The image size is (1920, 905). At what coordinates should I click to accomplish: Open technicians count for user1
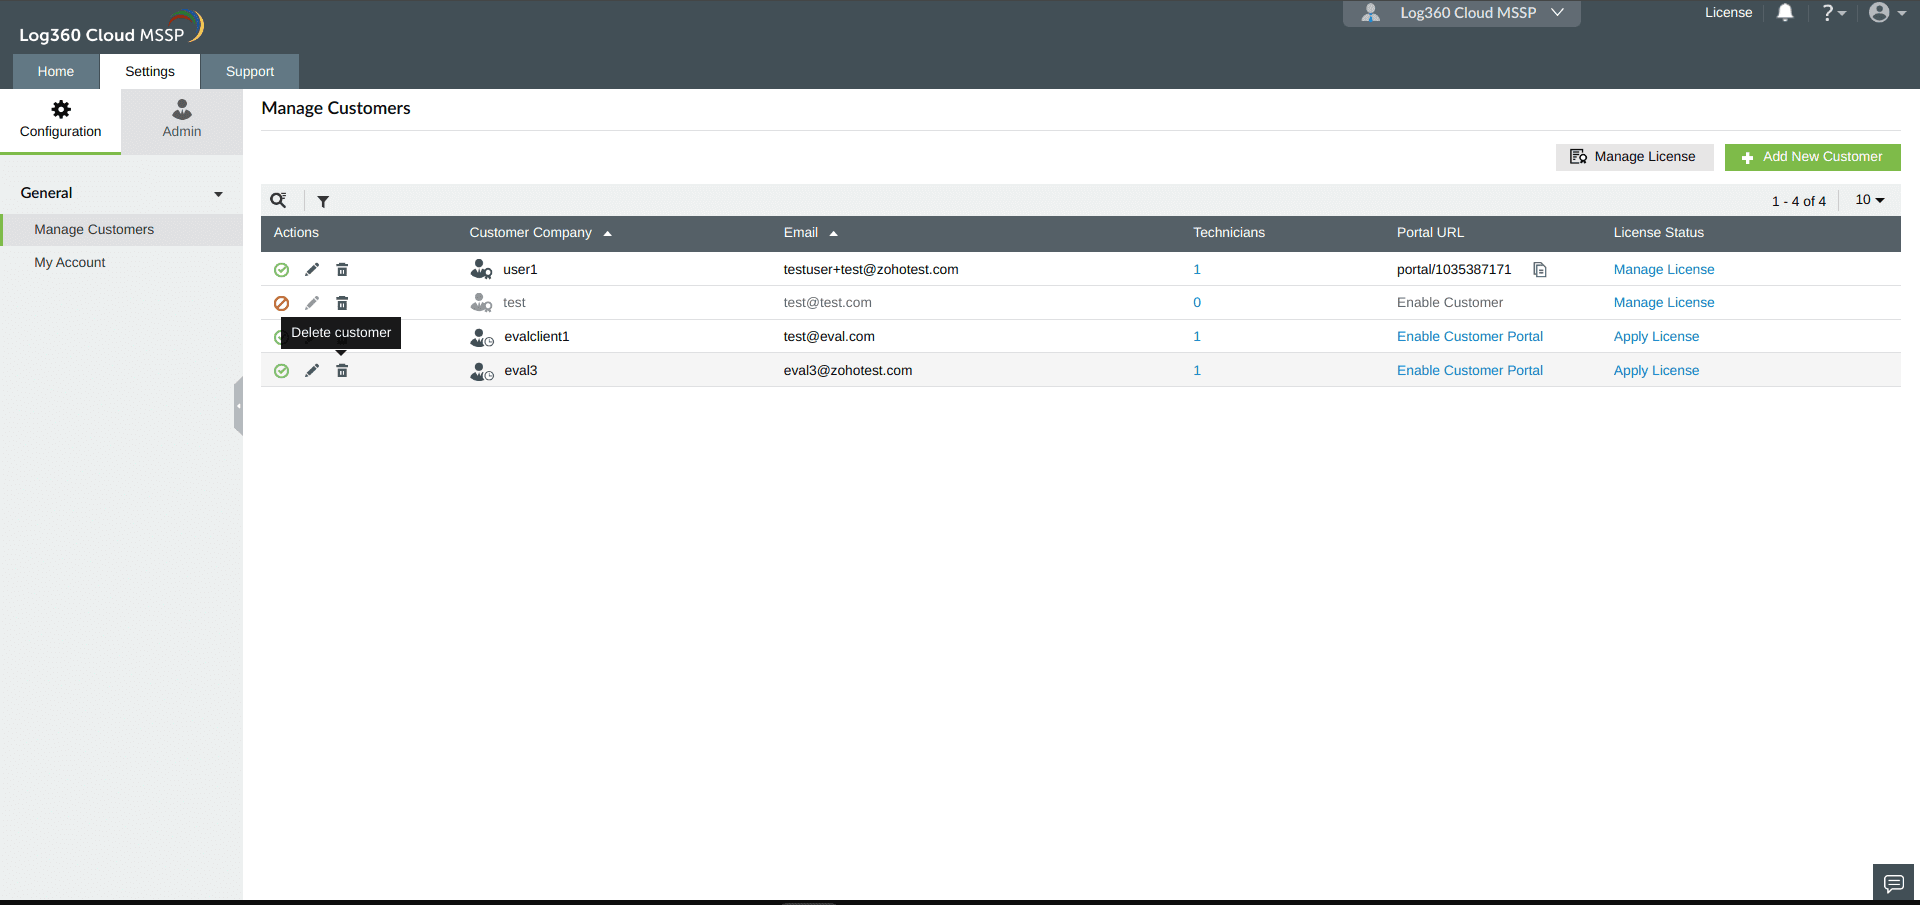(1197, 270)
